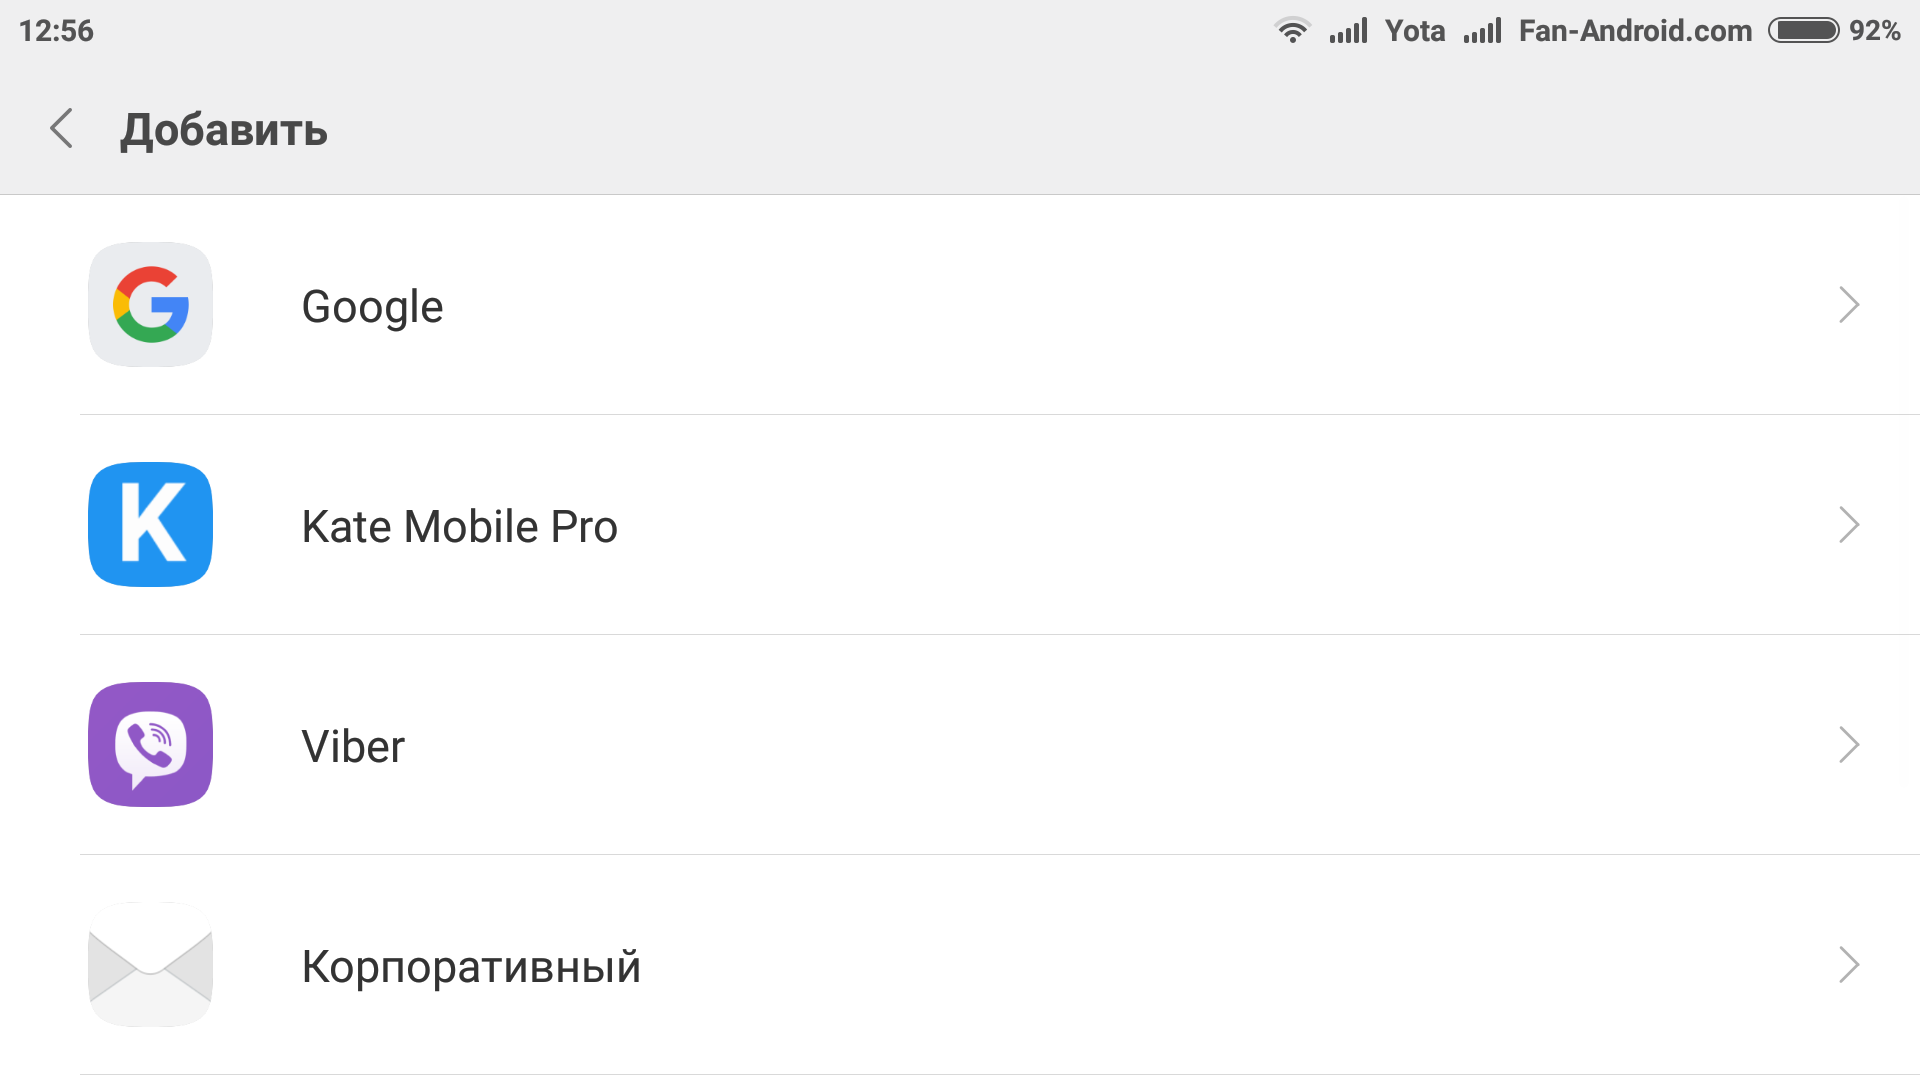Tap the Wi-Fi status icon

point(1292,31)
